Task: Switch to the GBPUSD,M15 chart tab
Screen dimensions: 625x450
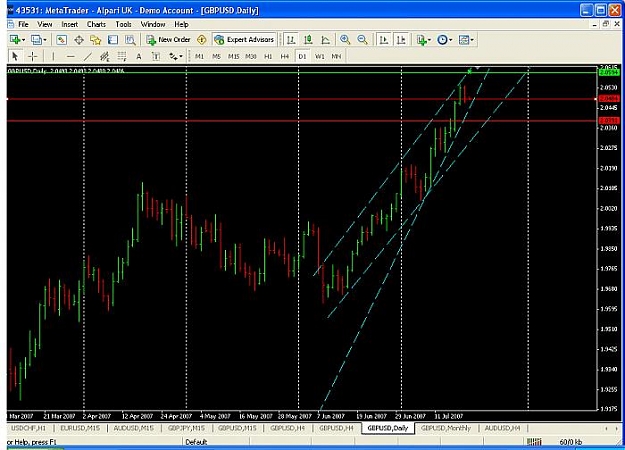Action: (237, 428)
